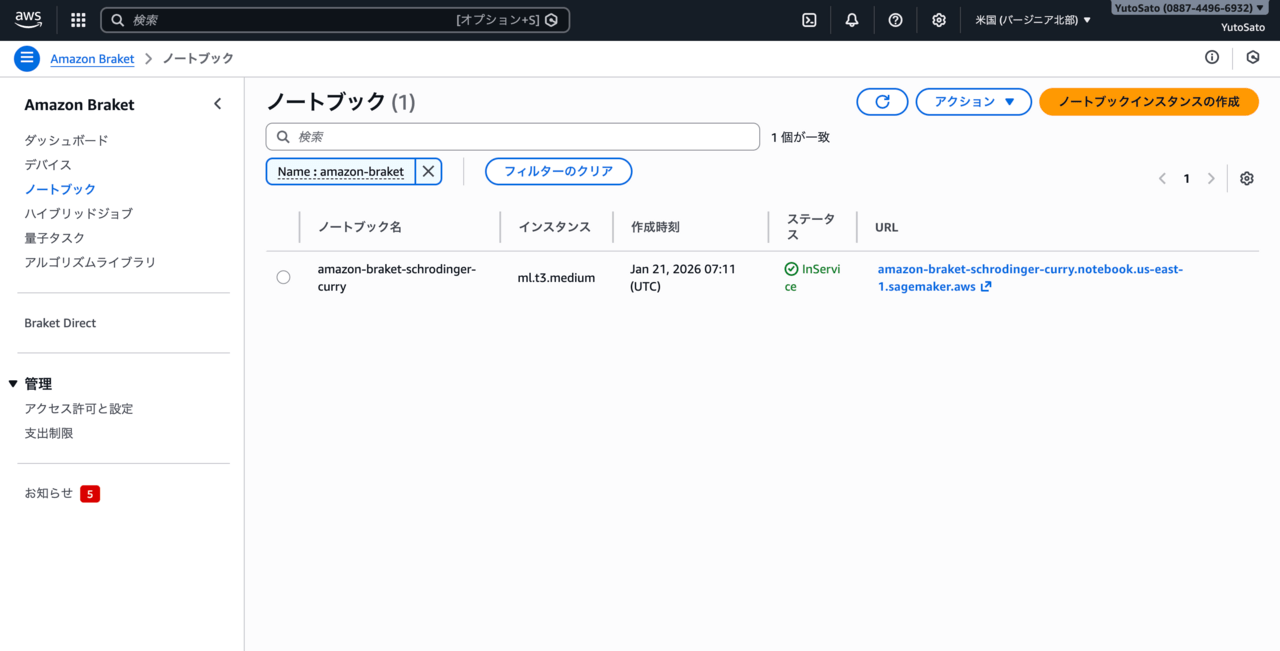The width and height of the screenshot is (1280, 651).
Task: Open the AWS services grid menu
Action: point(78,20)
